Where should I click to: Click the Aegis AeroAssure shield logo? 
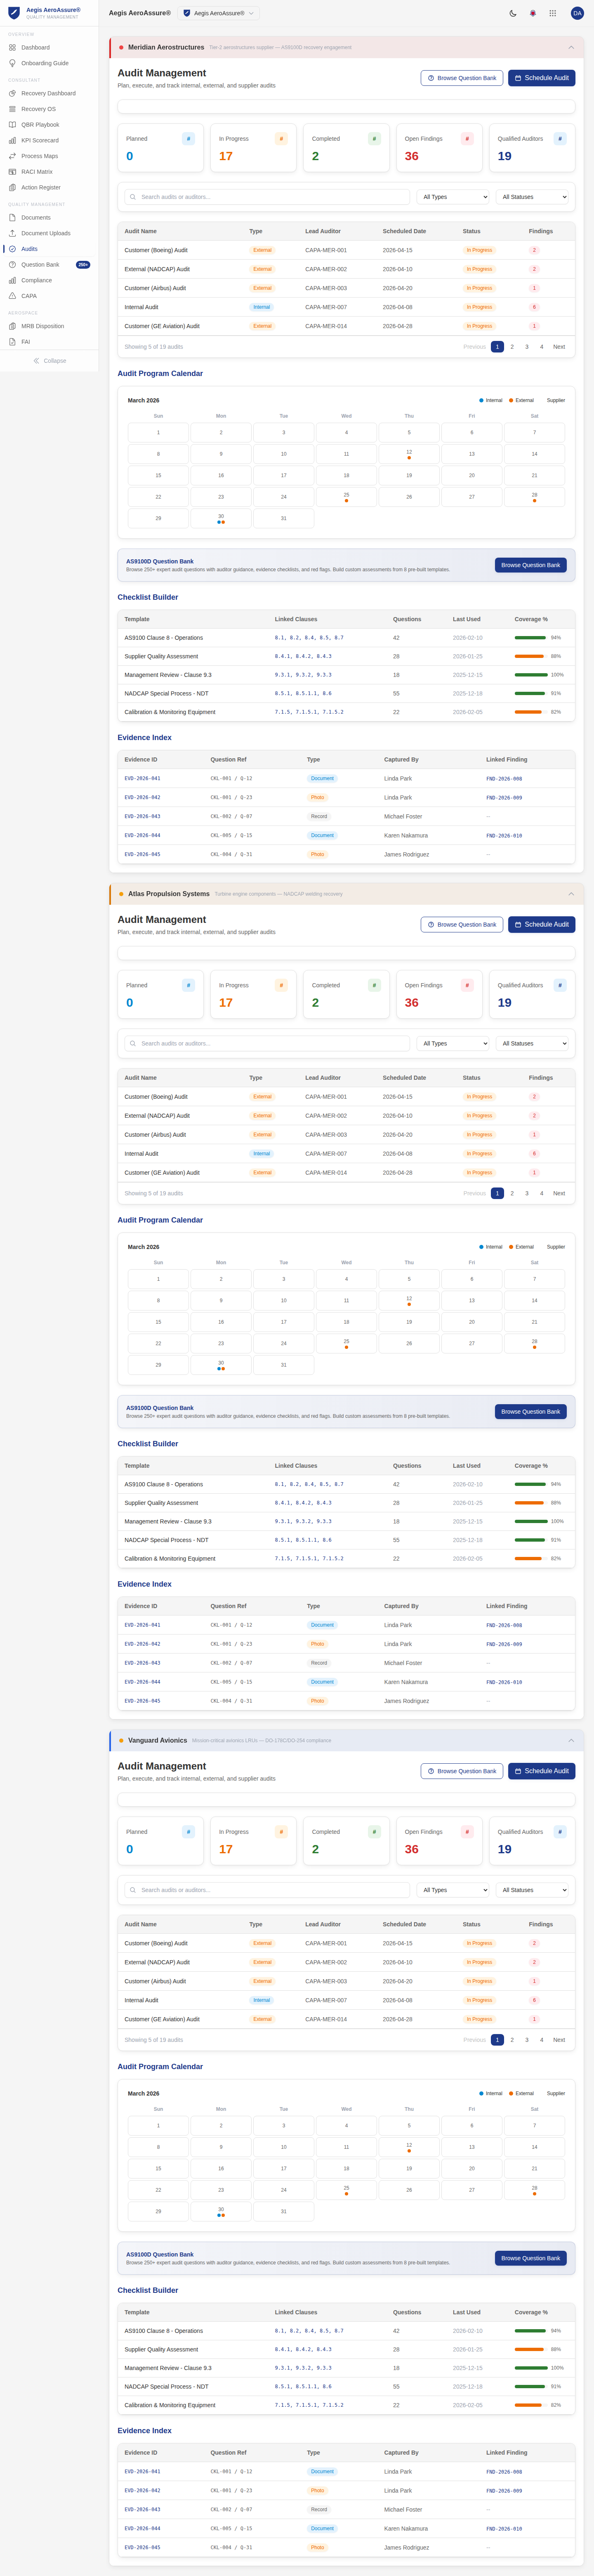pyautogui.click(x=14, y=13)
